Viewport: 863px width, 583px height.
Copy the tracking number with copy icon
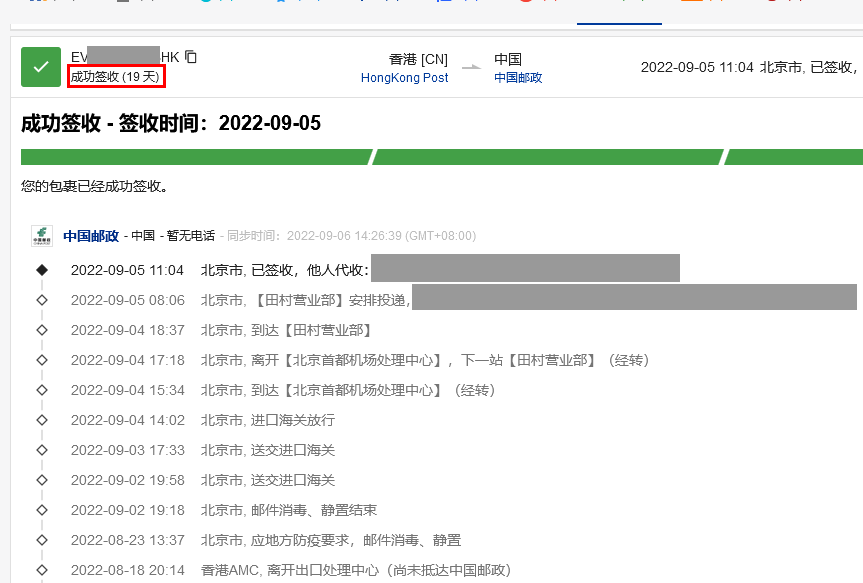tap(191, 57)
